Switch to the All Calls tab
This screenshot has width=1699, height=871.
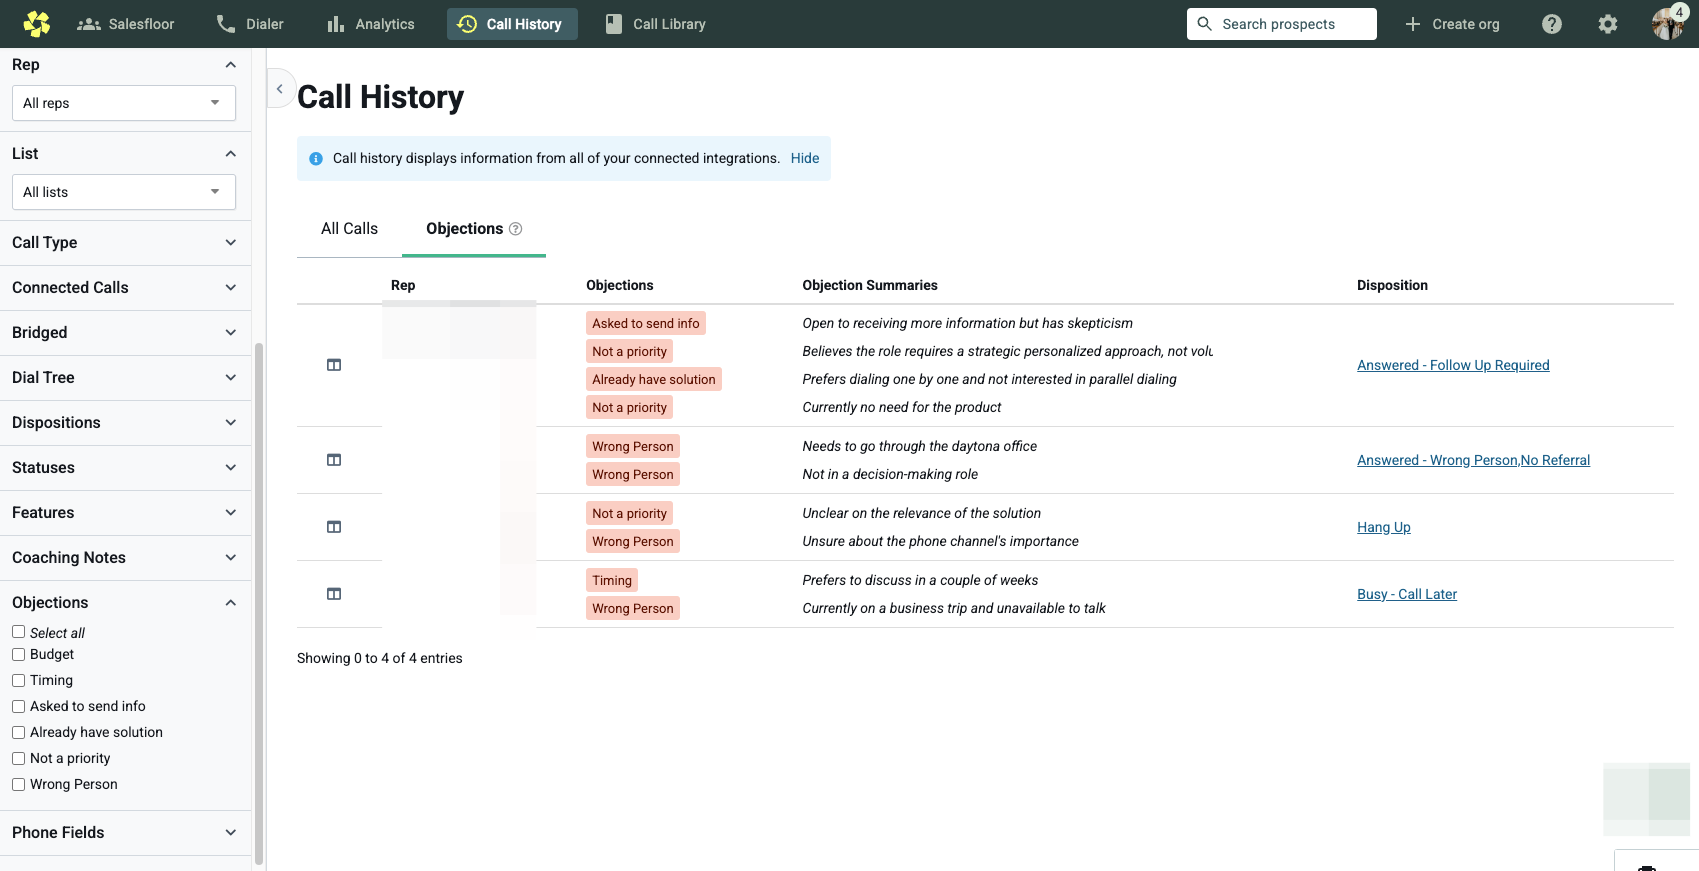[x=349, y=229]
